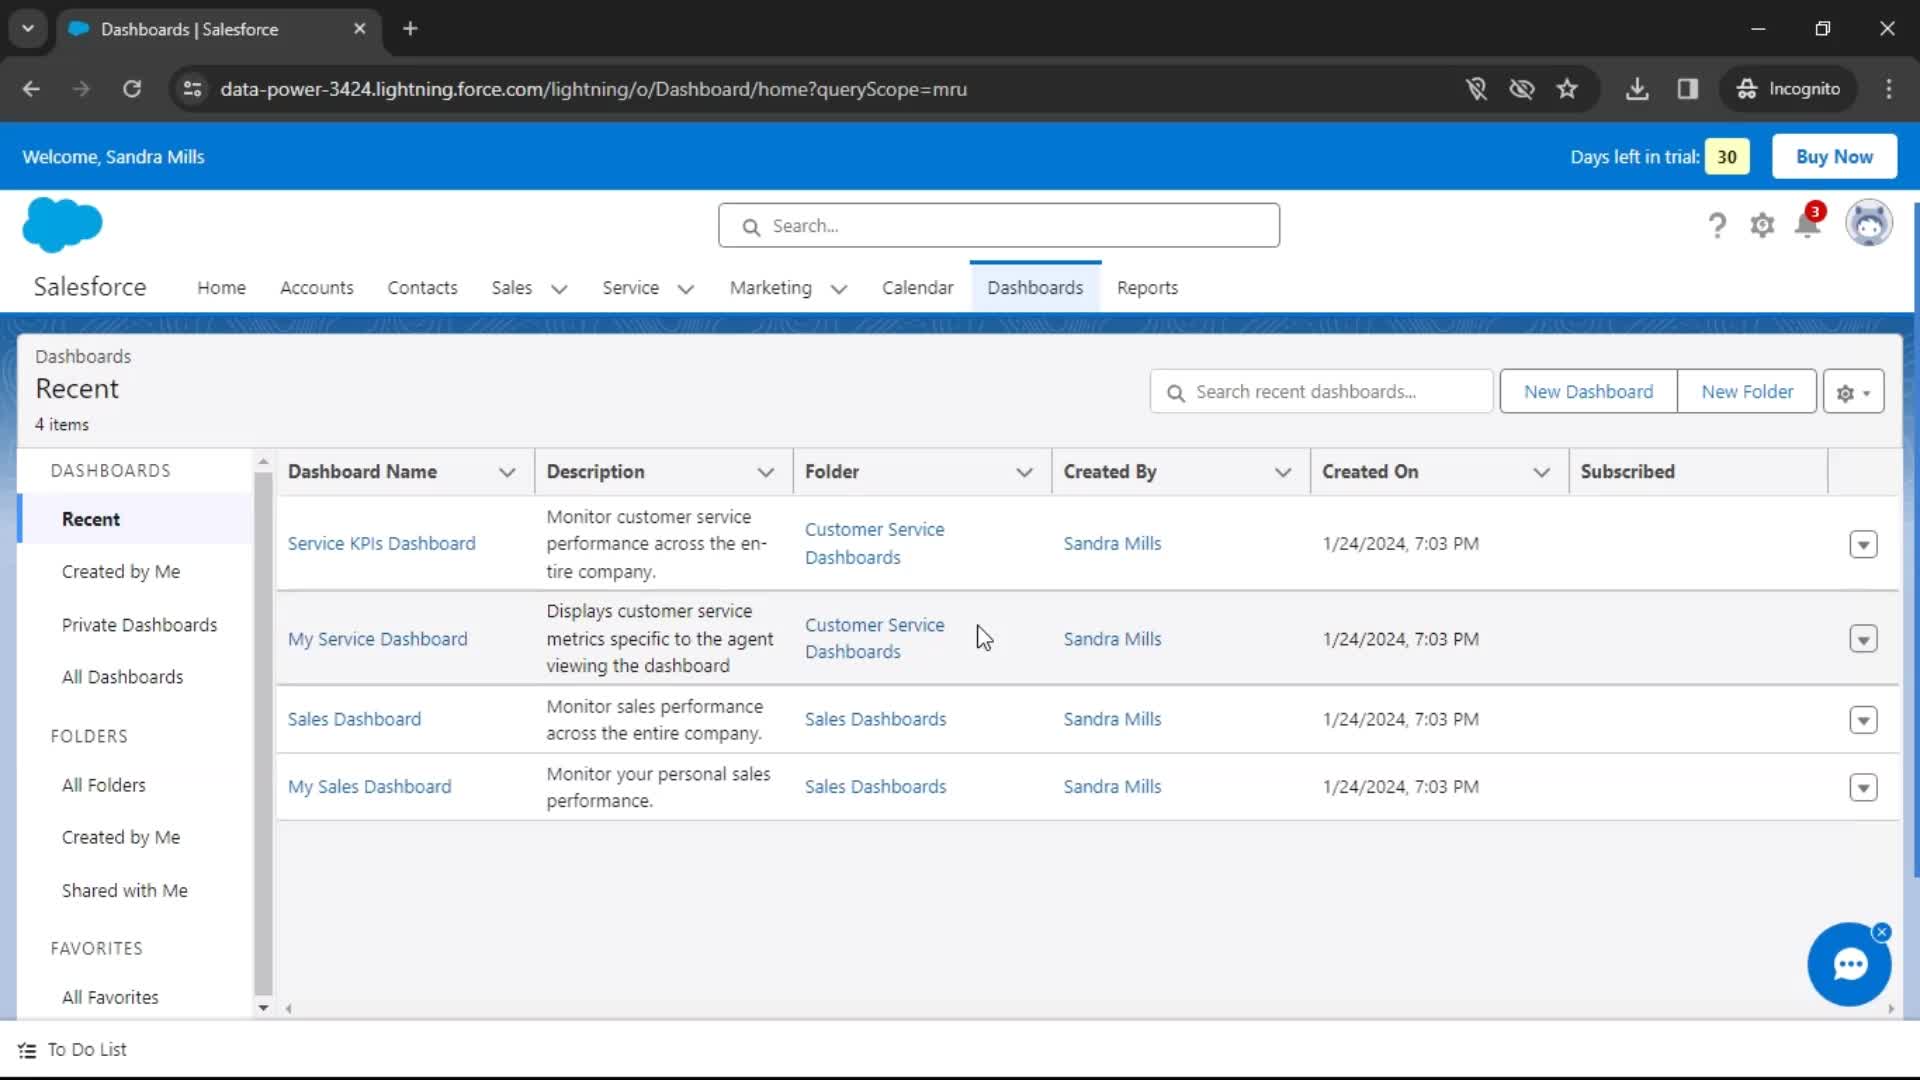Screen dimensions: 1920x1080
Task: Go to the Home tab
Action: tap(221, 288)
